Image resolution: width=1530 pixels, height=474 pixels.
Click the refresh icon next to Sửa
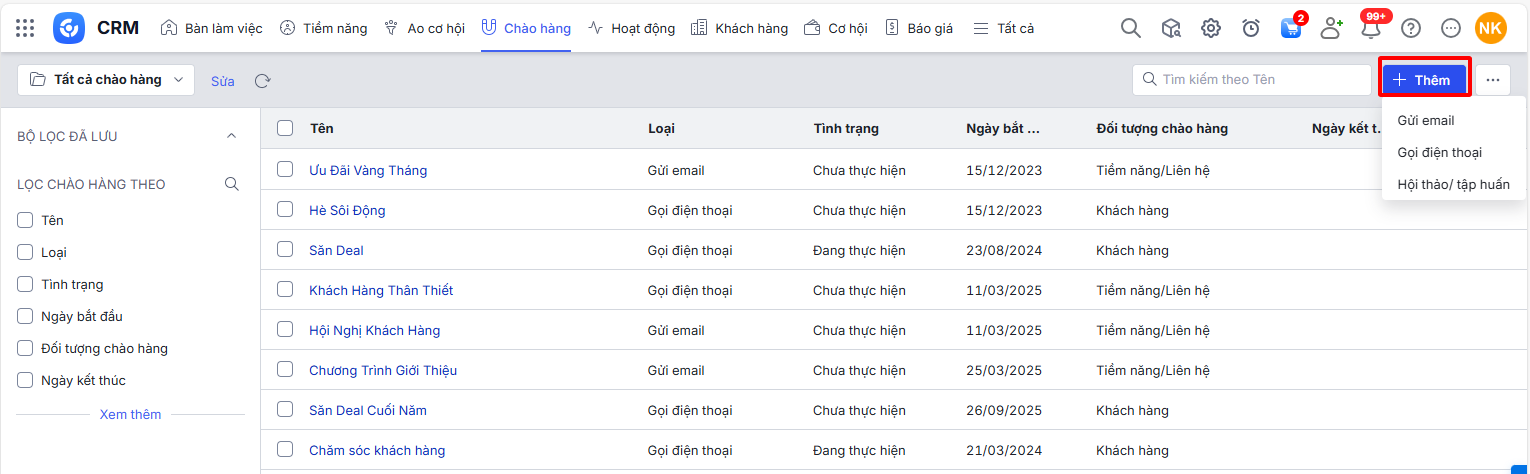coord(262,80)
